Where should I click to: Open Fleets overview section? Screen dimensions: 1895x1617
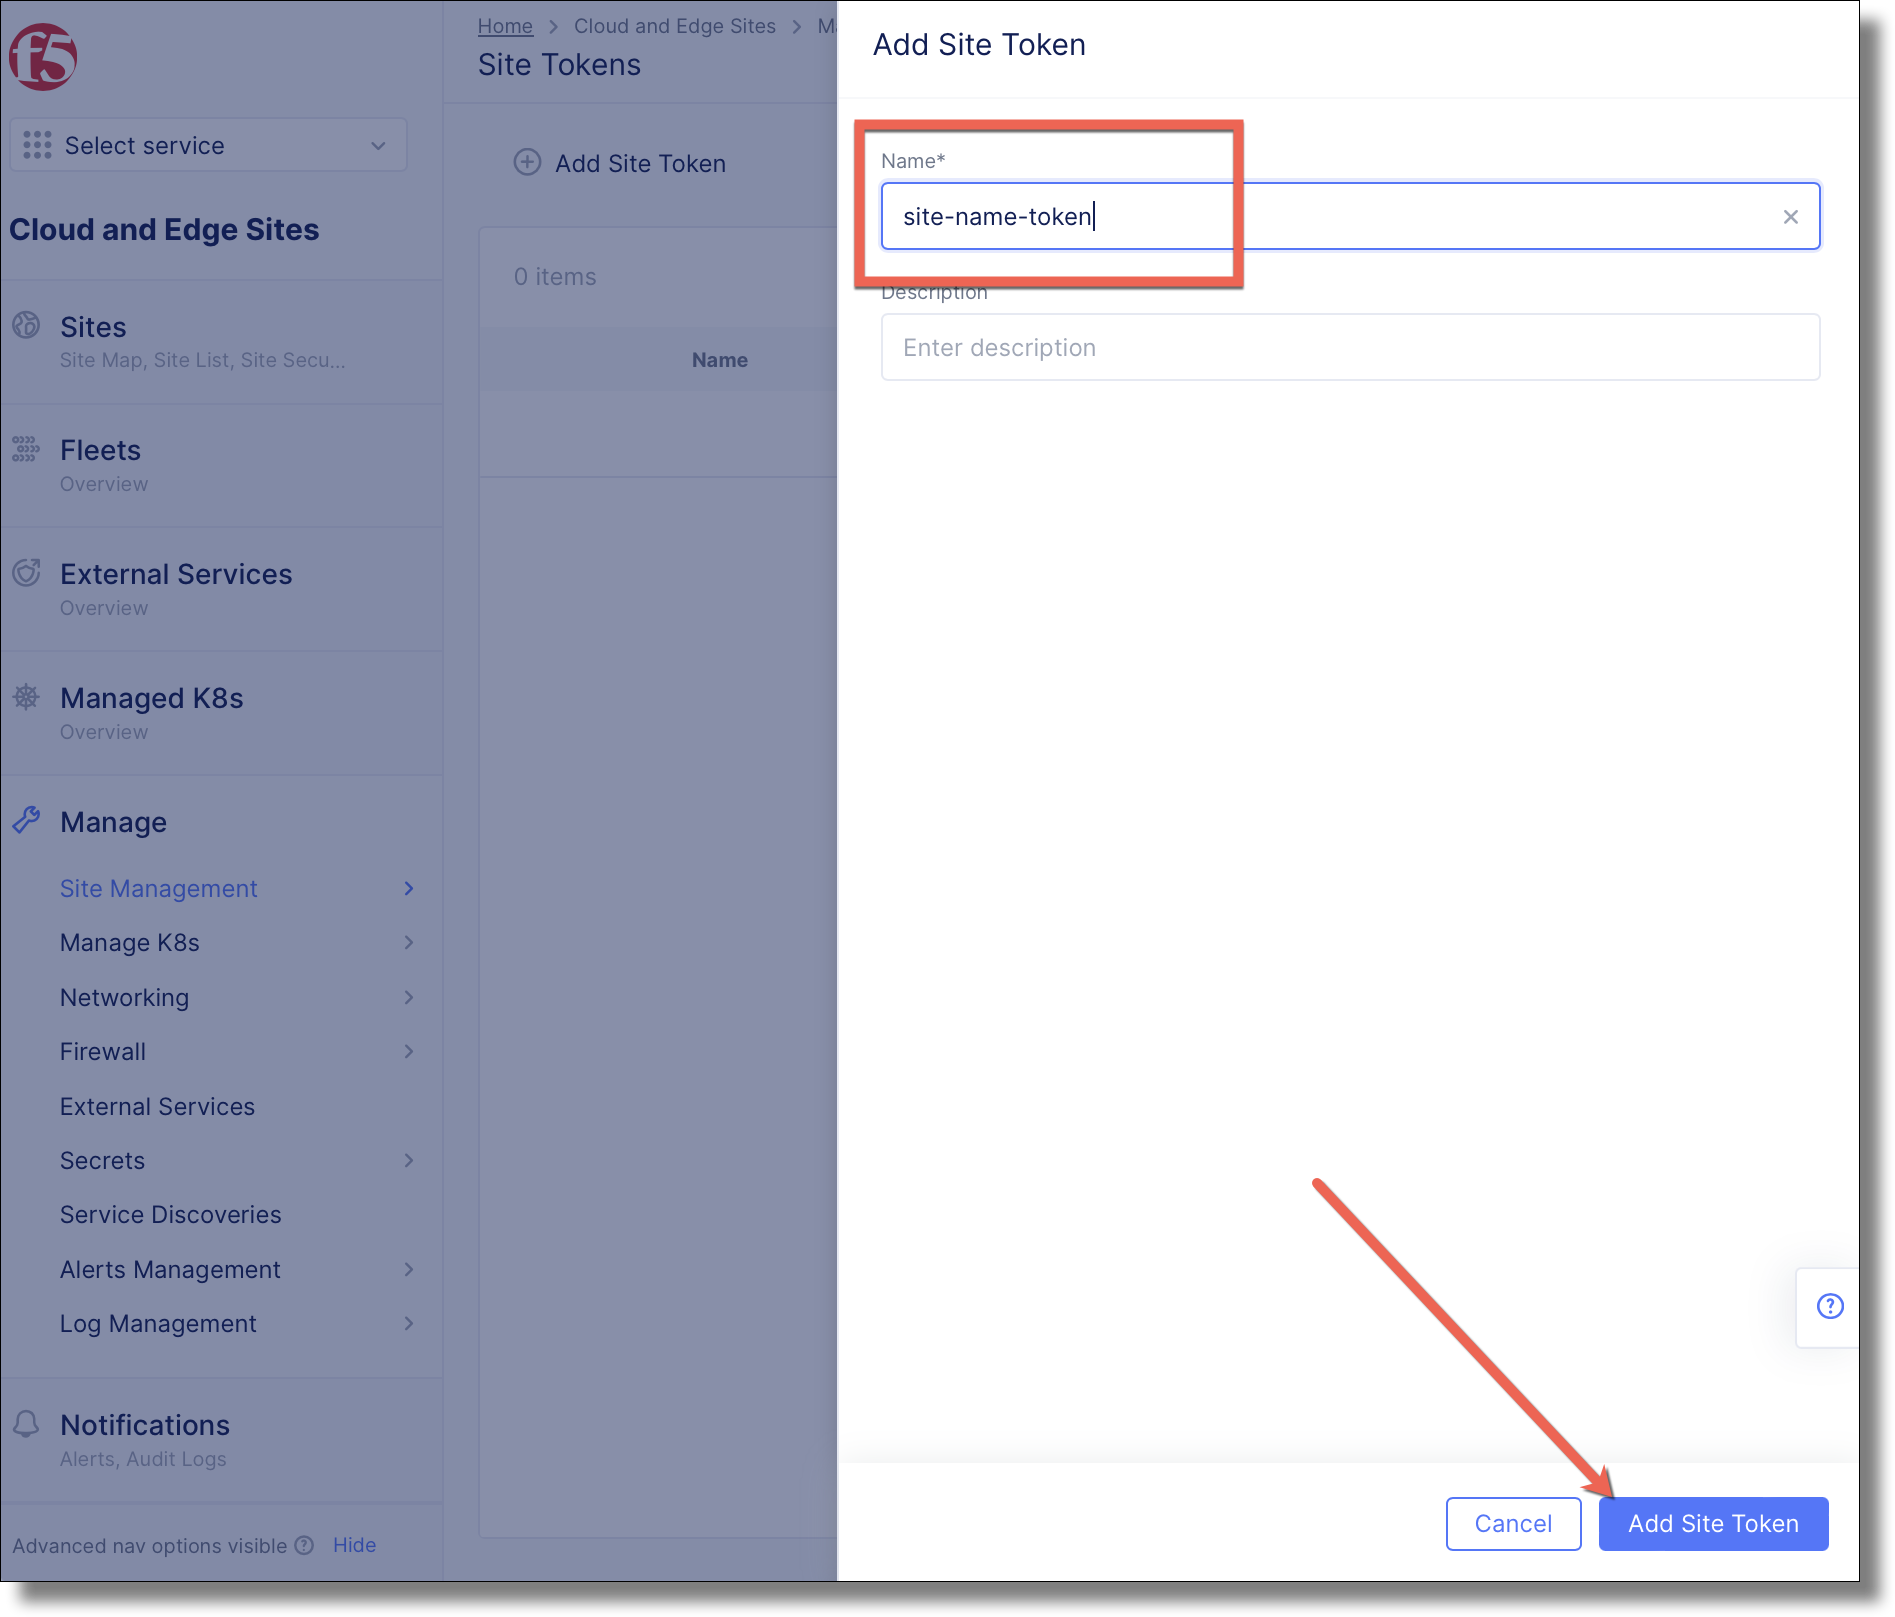tap(100, 451)
